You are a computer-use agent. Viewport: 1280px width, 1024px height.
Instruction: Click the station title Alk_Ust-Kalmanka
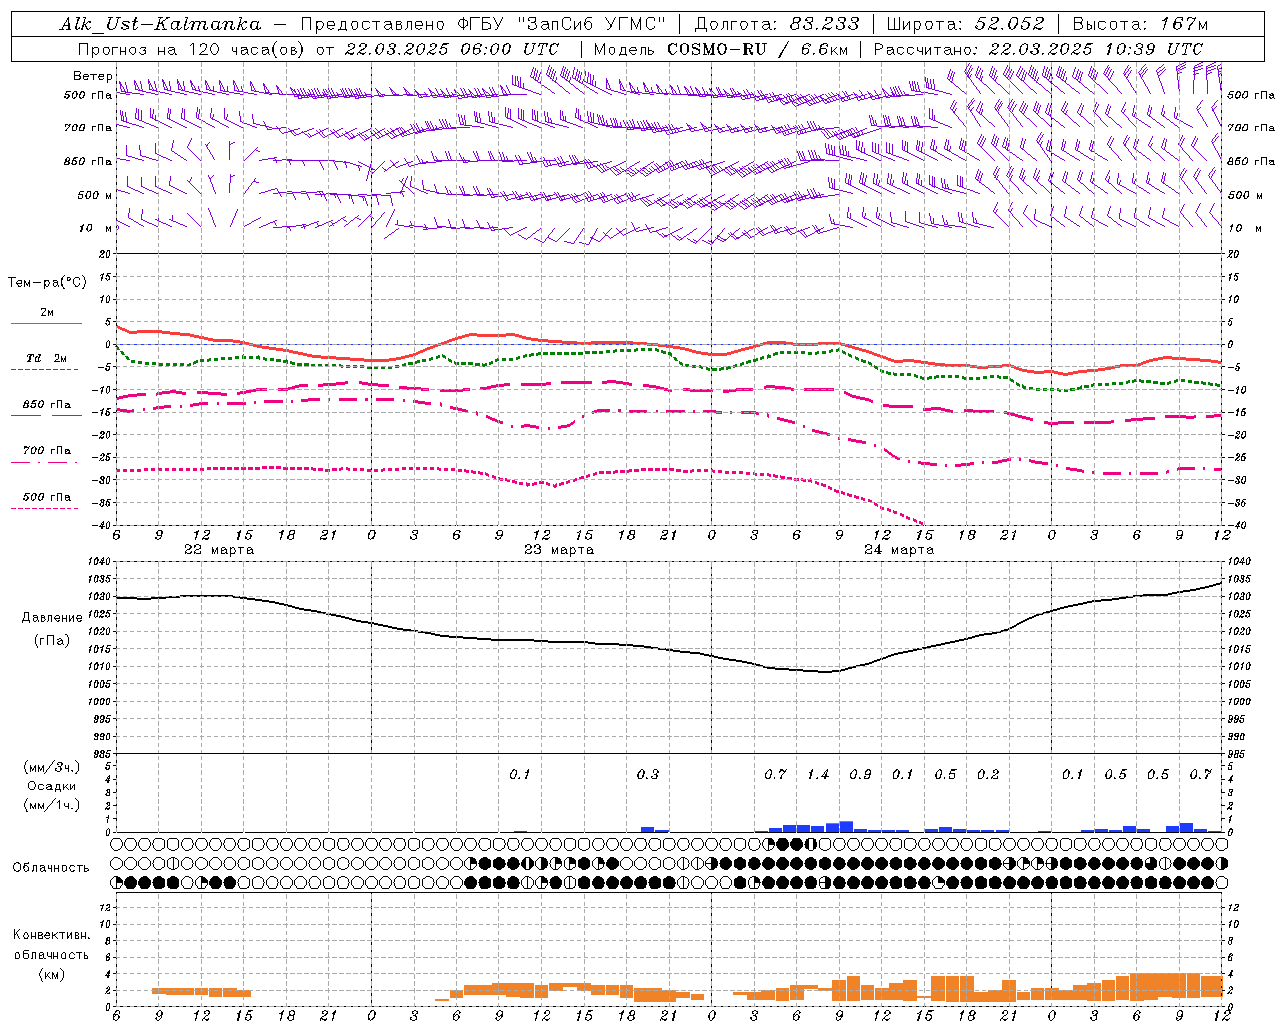tap(160, 24)
